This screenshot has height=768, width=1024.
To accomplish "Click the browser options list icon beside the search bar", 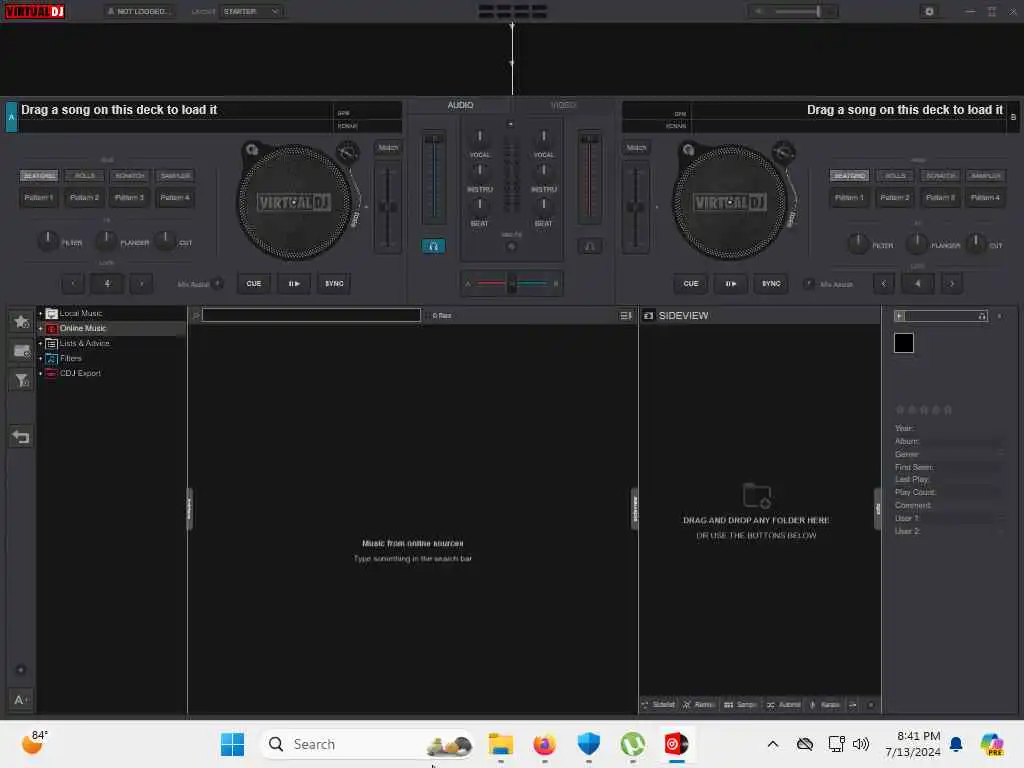I will [x=626, y=315].
